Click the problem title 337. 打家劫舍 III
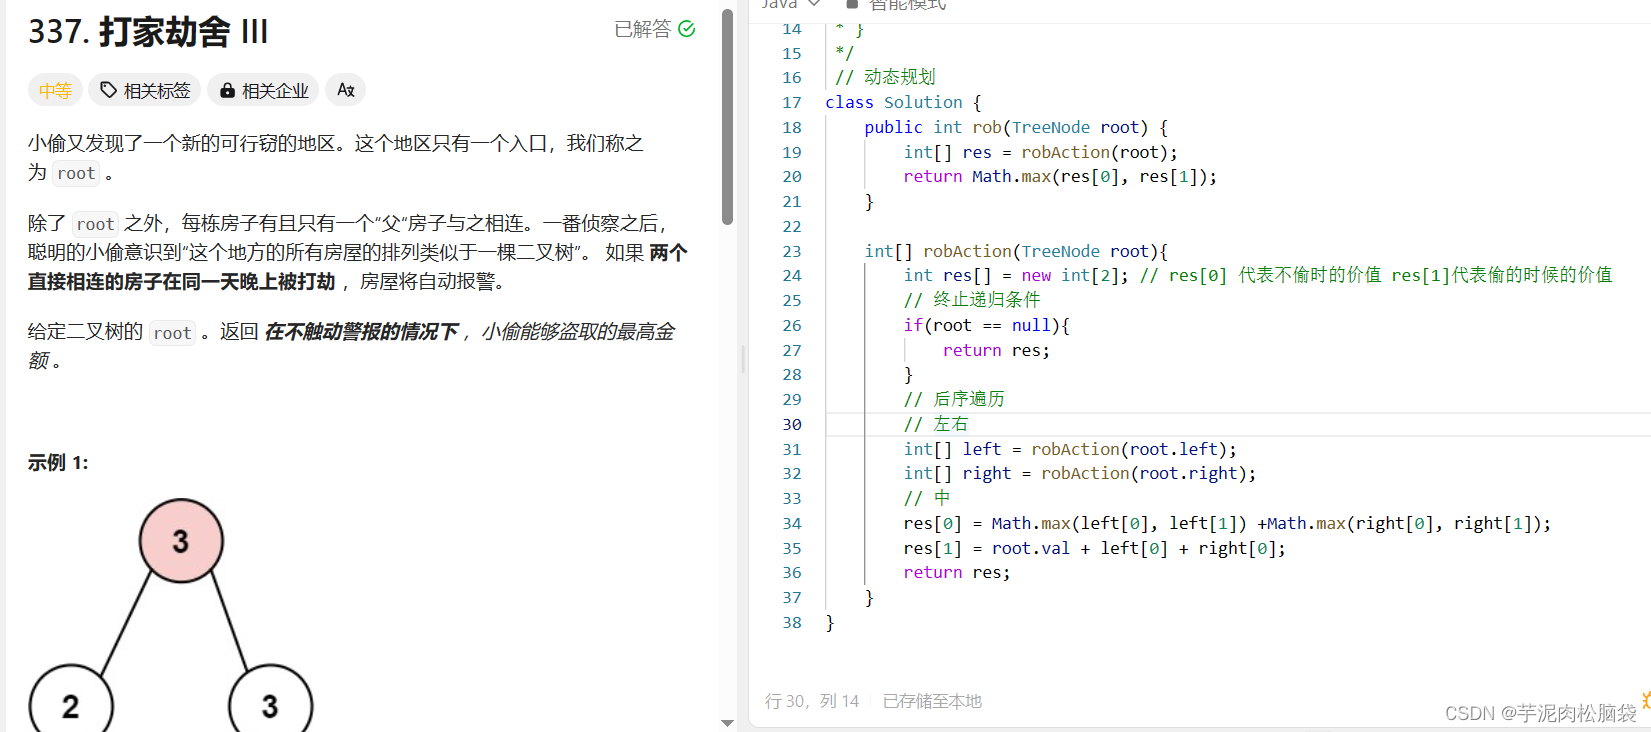The width and height of the screenshot is (1651, 732). [148, 32]
